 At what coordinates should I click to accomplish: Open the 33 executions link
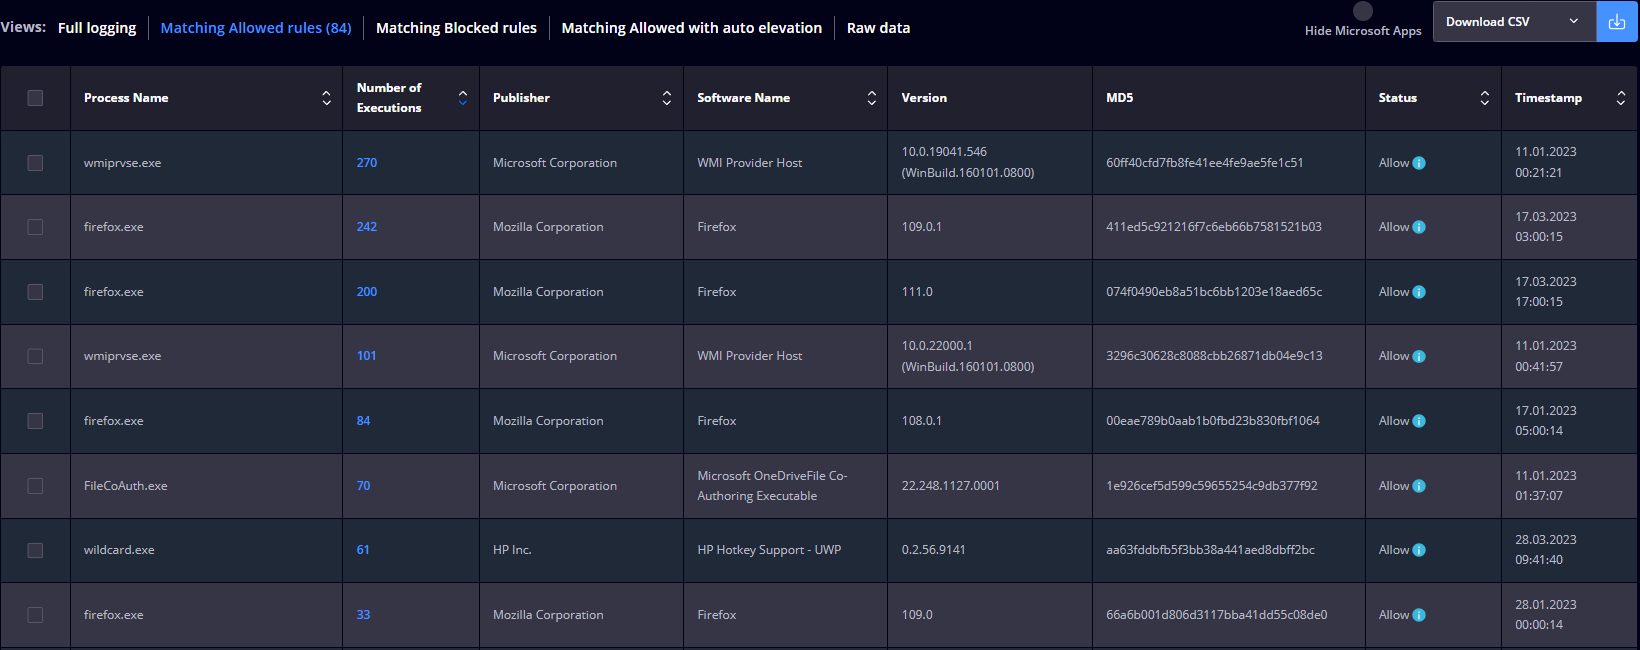363,615
